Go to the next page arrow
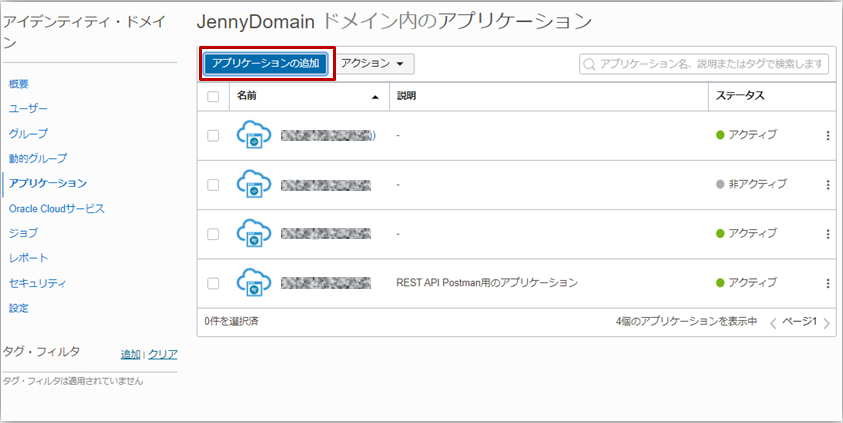The width and height of the screenshot is (843, 423). (827, 323)
